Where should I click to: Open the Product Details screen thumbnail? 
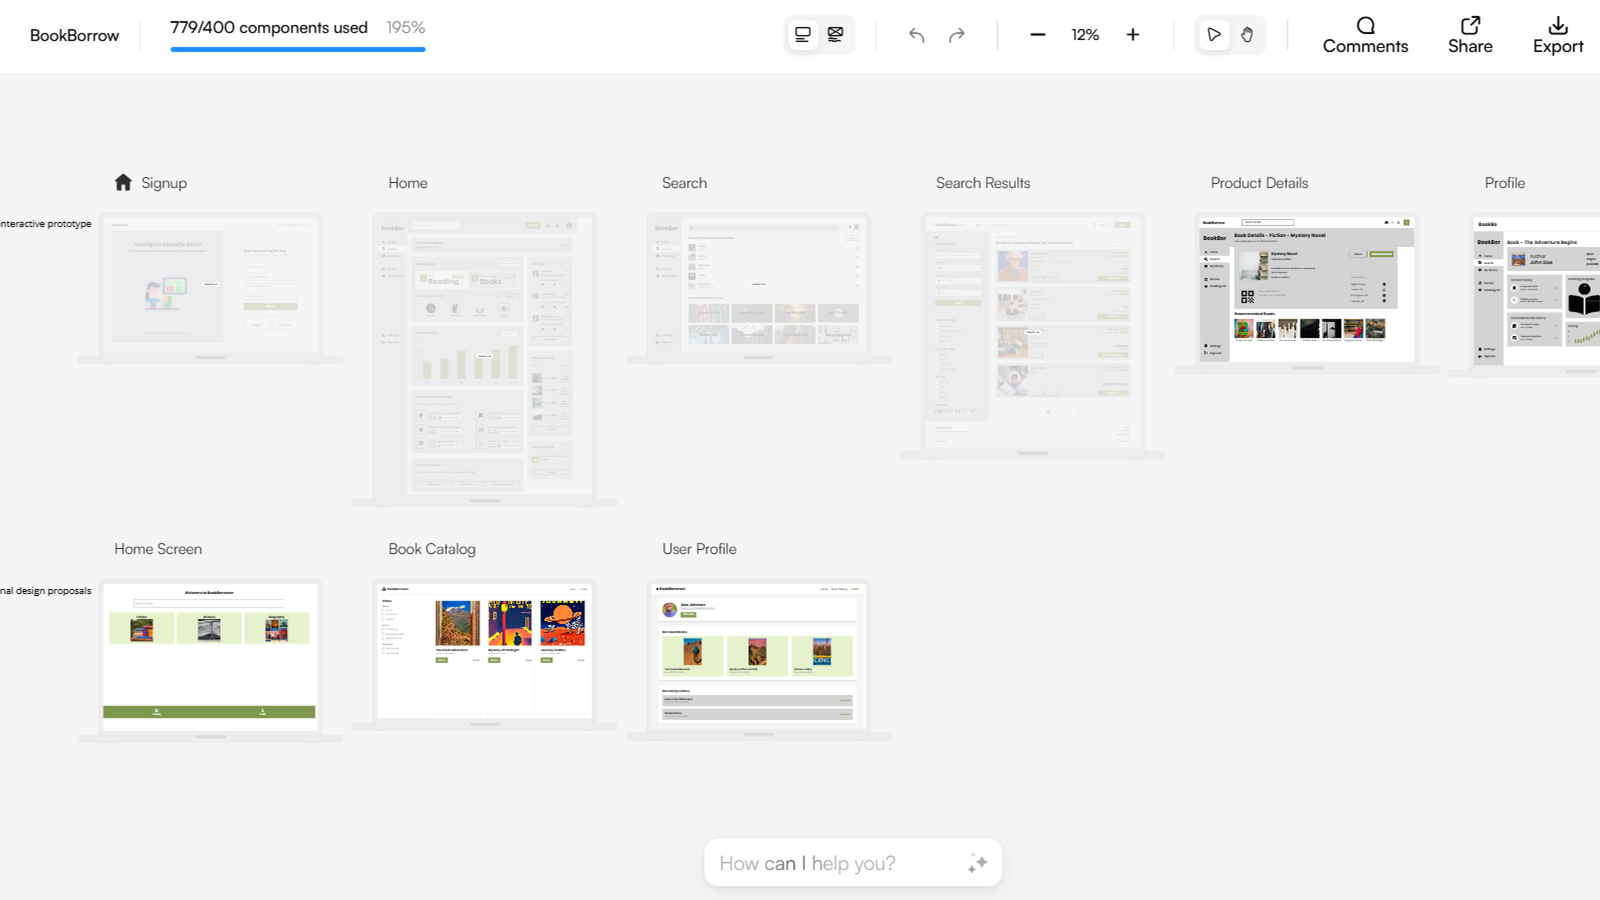point(1306,293)
